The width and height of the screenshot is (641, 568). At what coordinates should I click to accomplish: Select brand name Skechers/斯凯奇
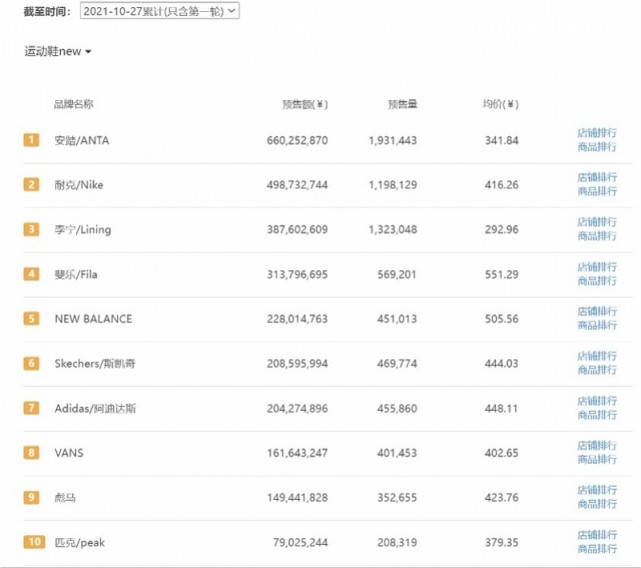95,364
